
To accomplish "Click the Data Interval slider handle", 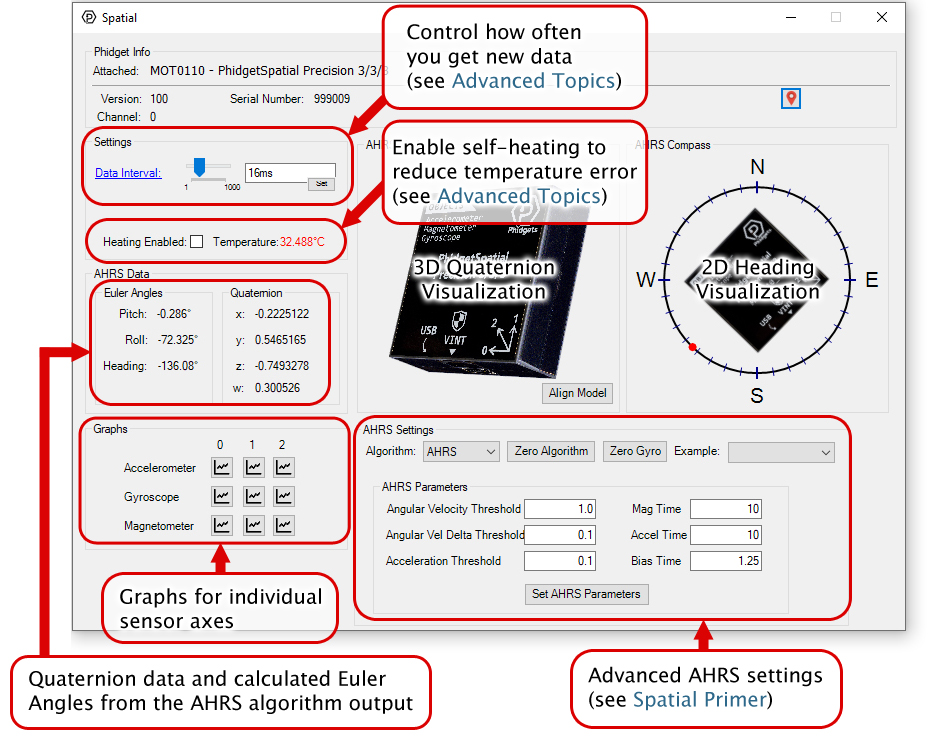I will [199, 166].
